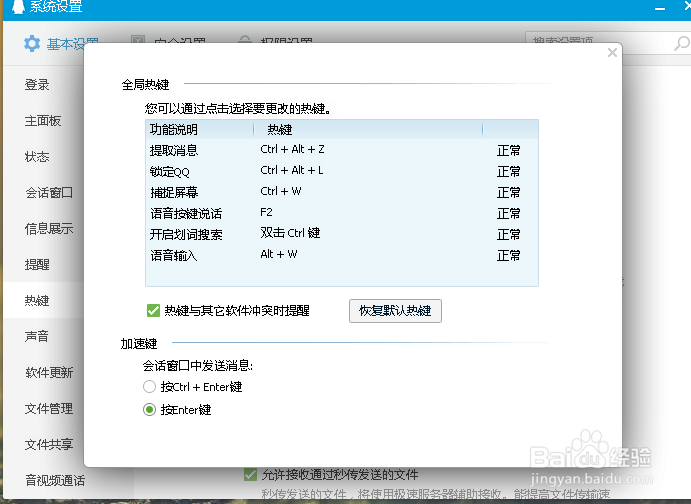Select 按Enter键 radio option
The width and height of the screenshot is (691, 504).
tap(149, 410)
